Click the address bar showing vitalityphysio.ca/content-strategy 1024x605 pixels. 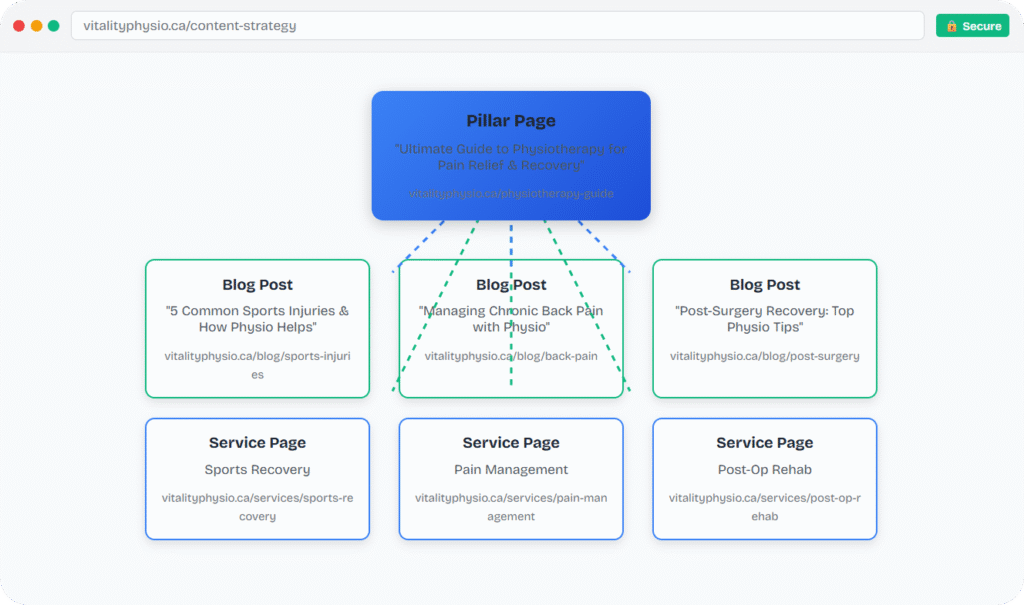(497, 25)
